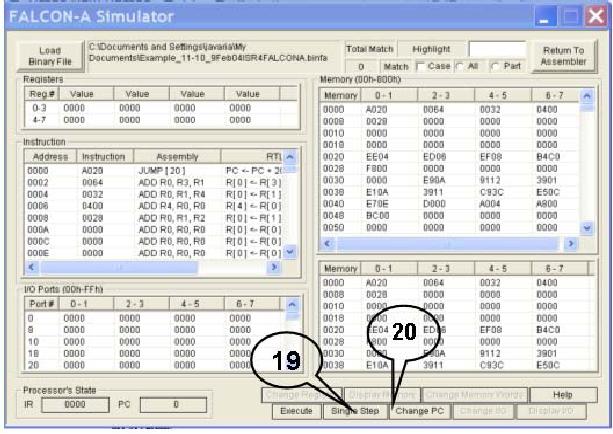The width and height of the screenshot is (613, 434).
Task: Click Instruction list scroll-up arrow
Action: coord(290,157)
